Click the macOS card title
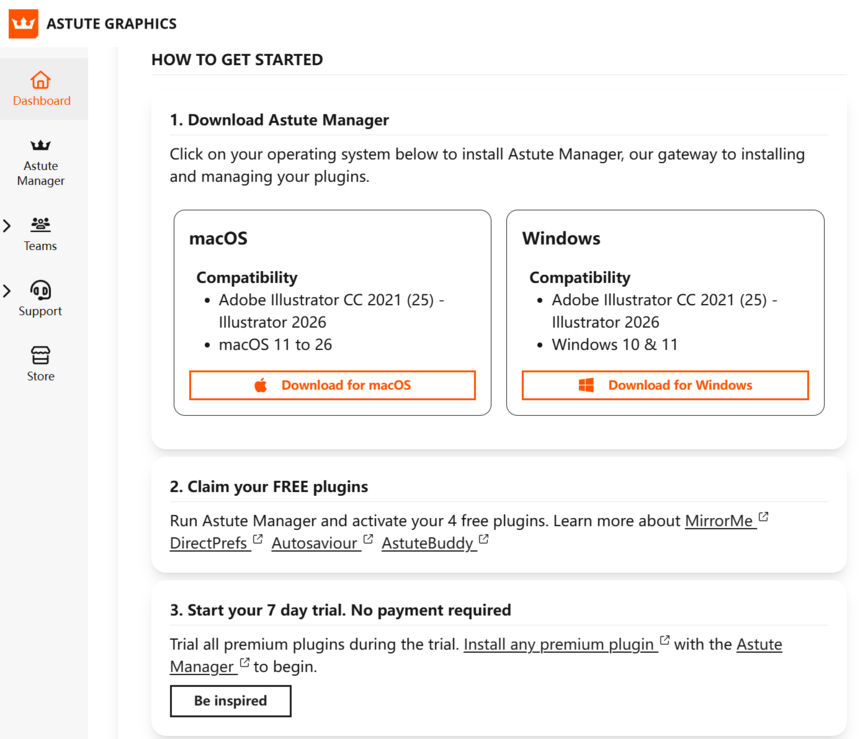 [218, 238]
